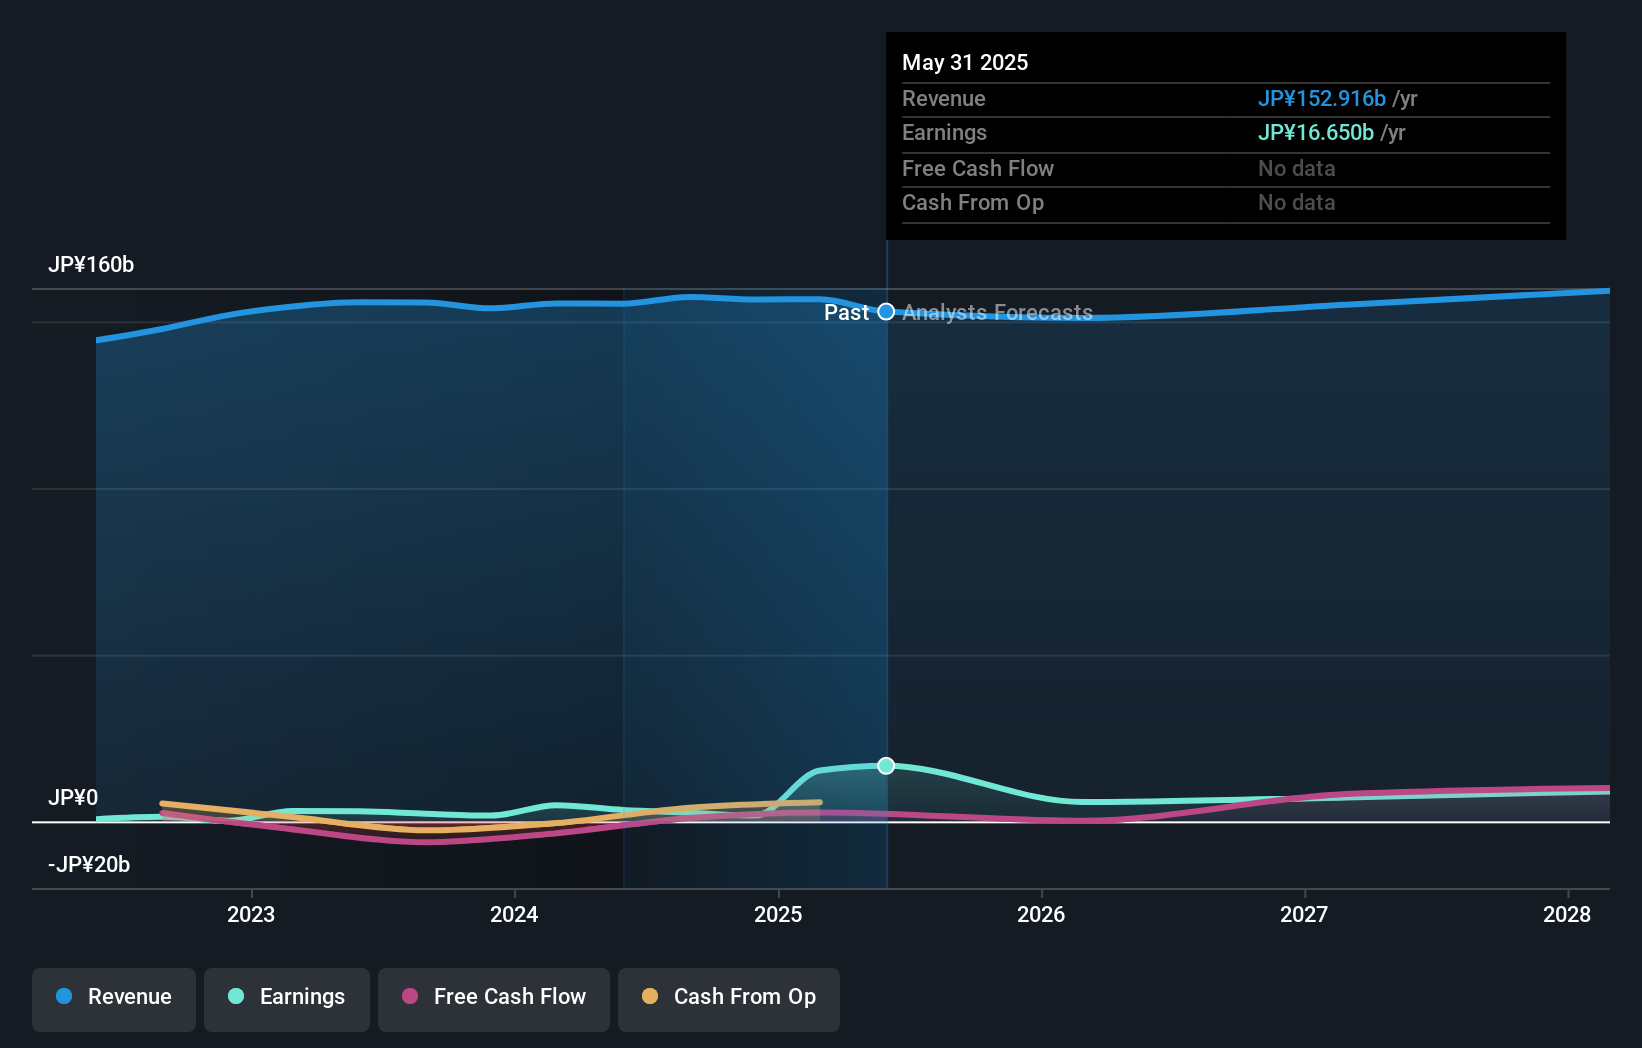This screenshot has width=1642, height=1048.
Task: Click the blue Revenue legend dot
Action: coord(64,996)
